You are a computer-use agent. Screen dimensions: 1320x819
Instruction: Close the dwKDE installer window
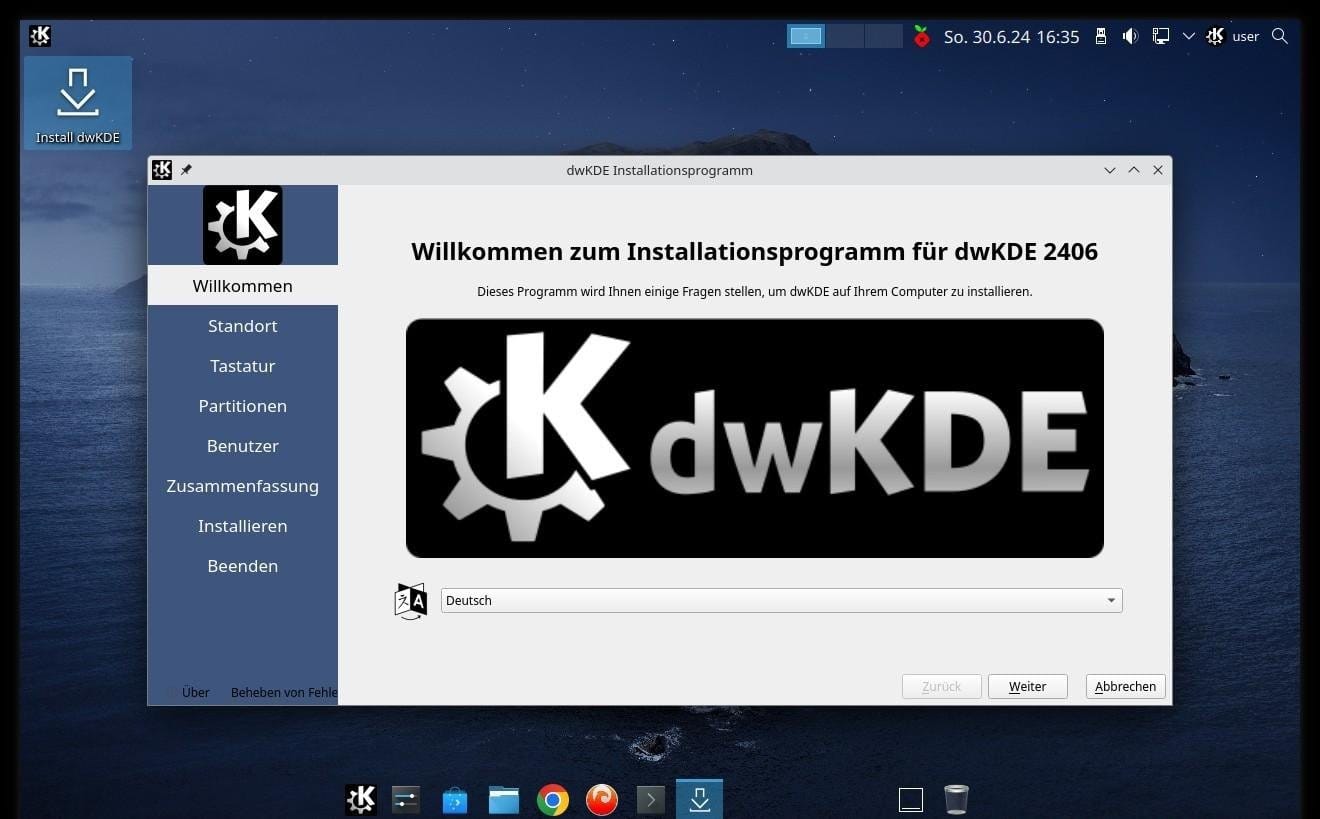click(1158, 170)
